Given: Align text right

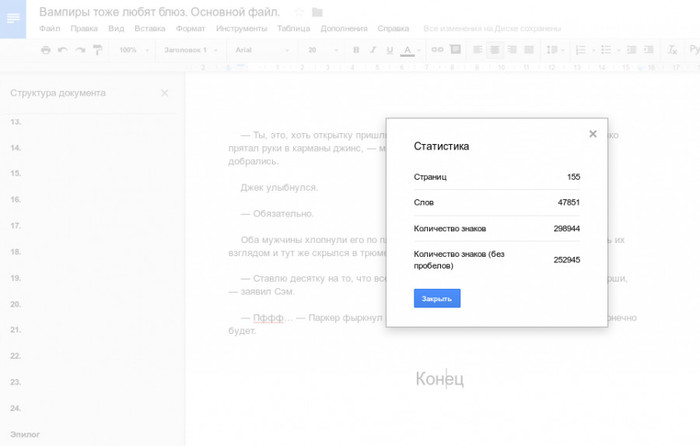Looking at the screenshot, I should [x=512, y=50].
